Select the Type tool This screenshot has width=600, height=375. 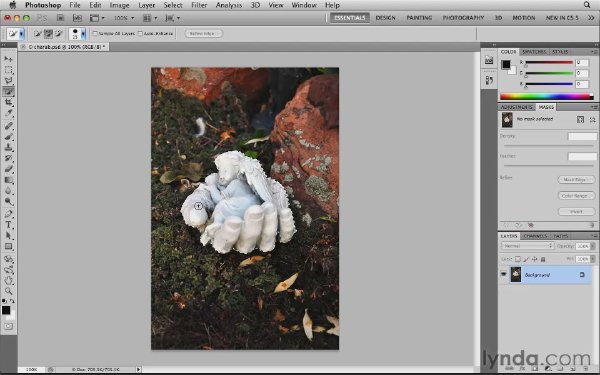click(8, 225)
